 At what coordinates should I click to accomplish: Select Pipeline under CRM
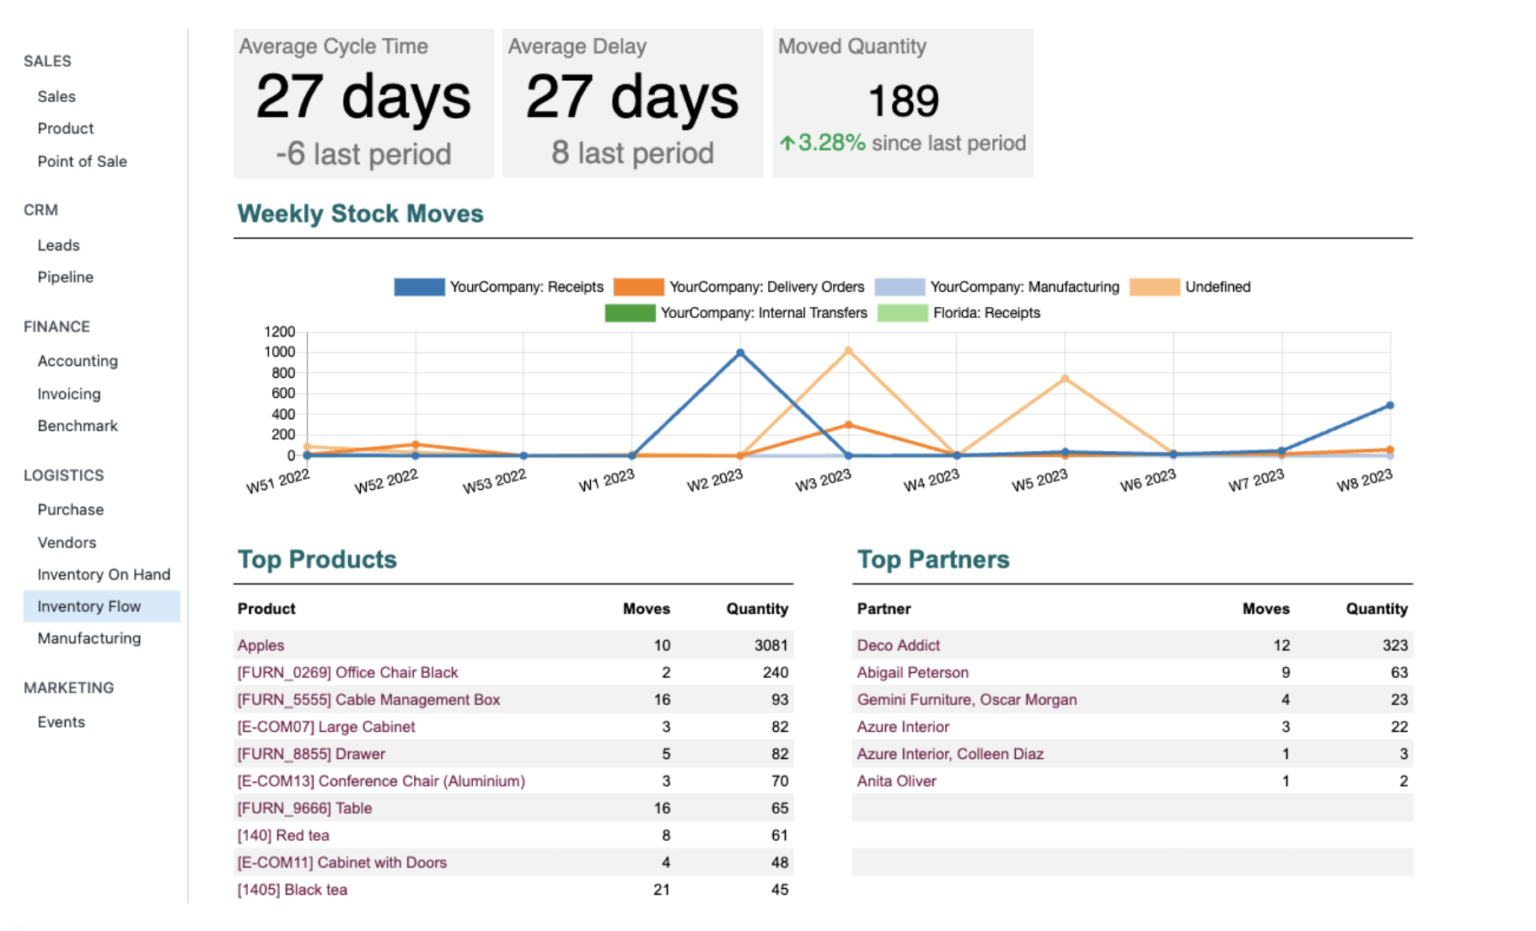click(x=65, y=277)
